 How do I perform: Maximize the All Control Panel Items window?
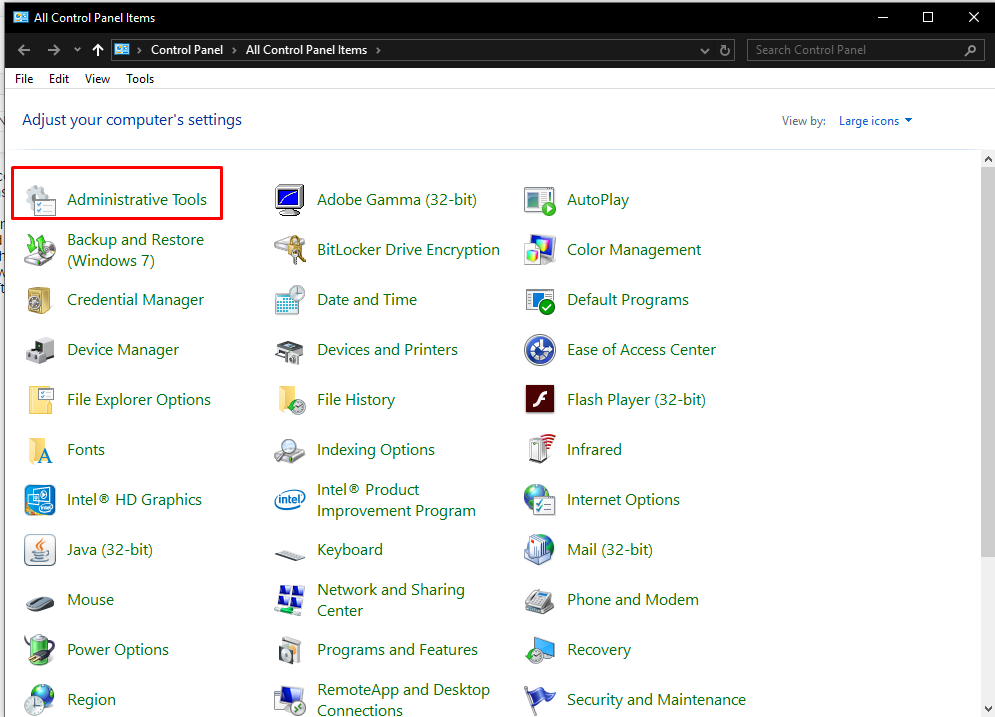[x=928, y=17]
